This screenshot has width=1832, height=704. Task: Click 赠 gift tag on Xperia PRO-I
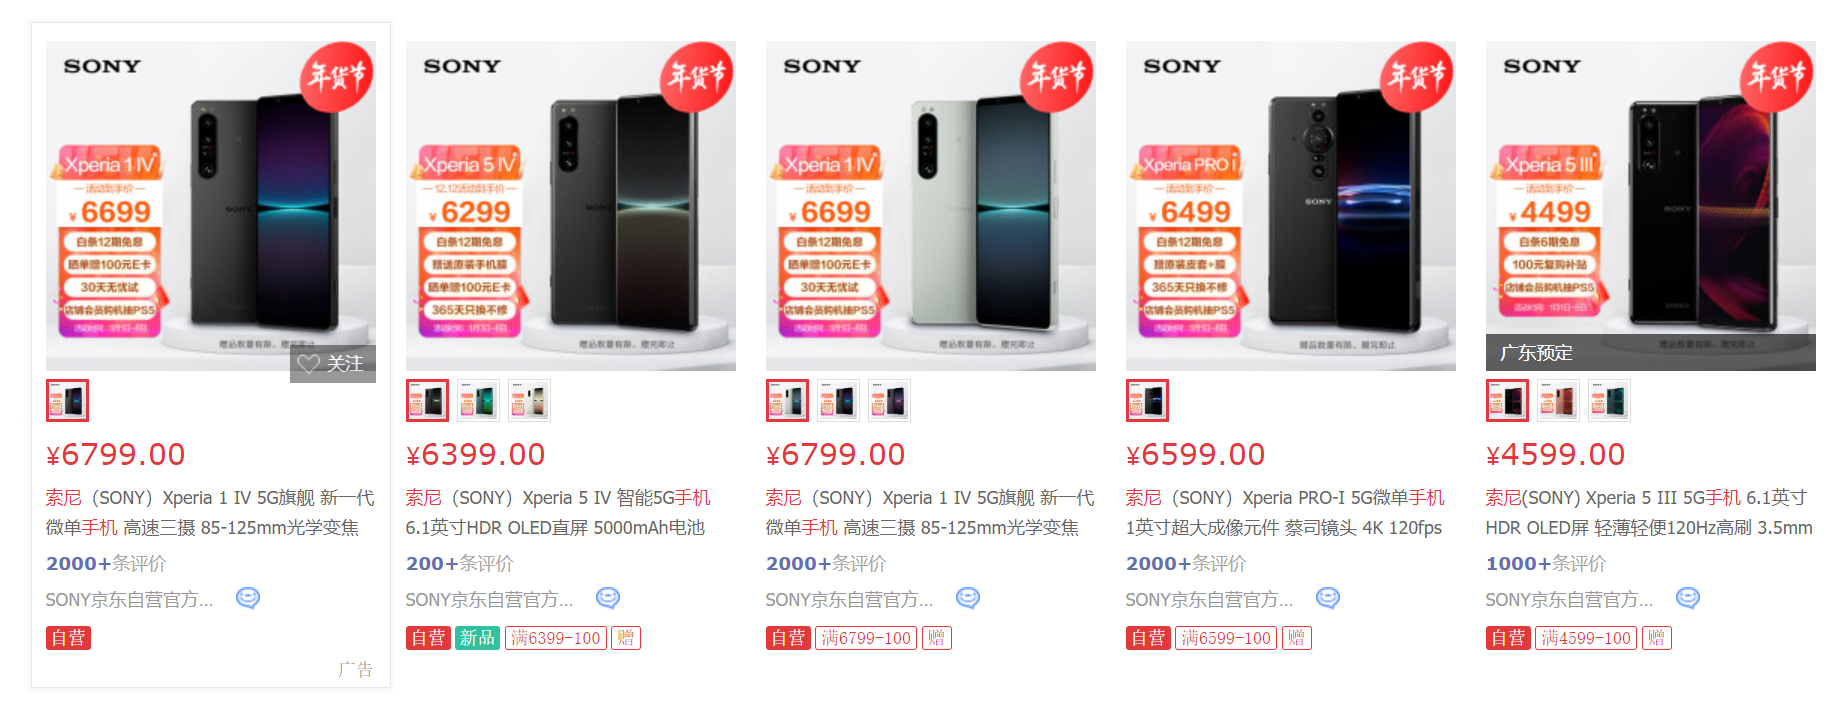pos(1296,638)
